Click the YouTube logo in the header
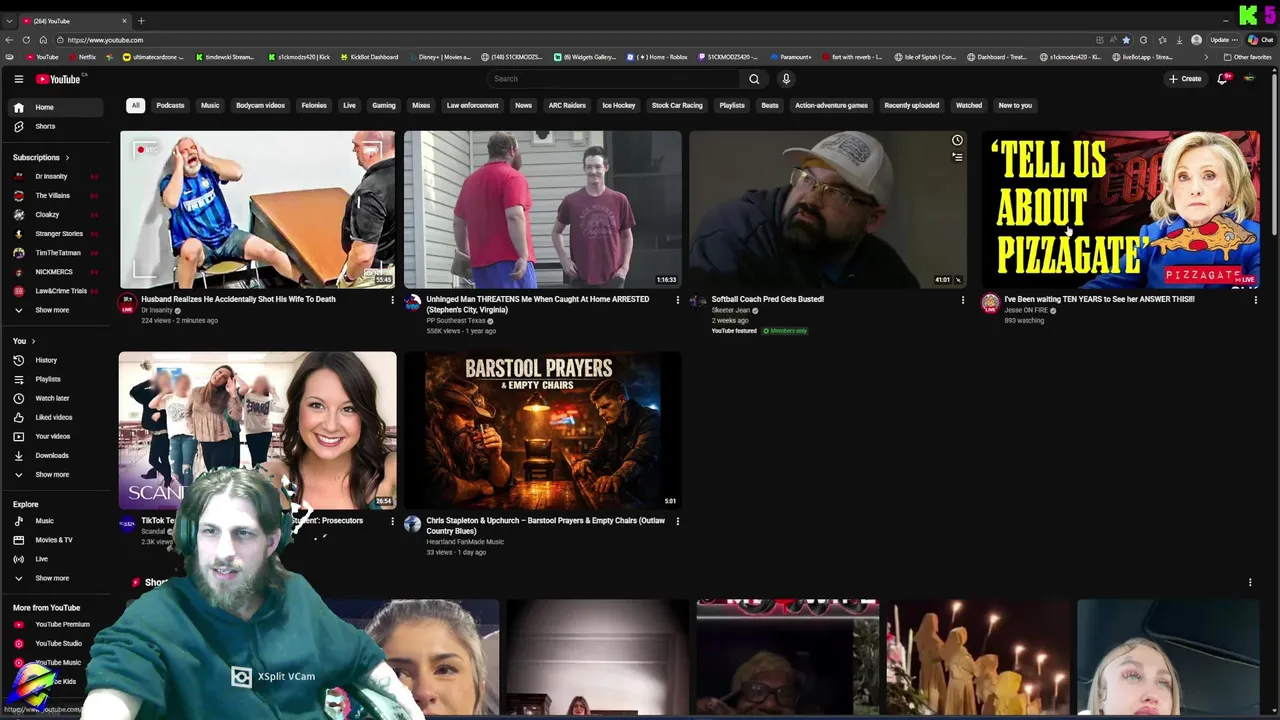Image resolution: width=1280 pixels, height=720 pixels. pos(58,79)
